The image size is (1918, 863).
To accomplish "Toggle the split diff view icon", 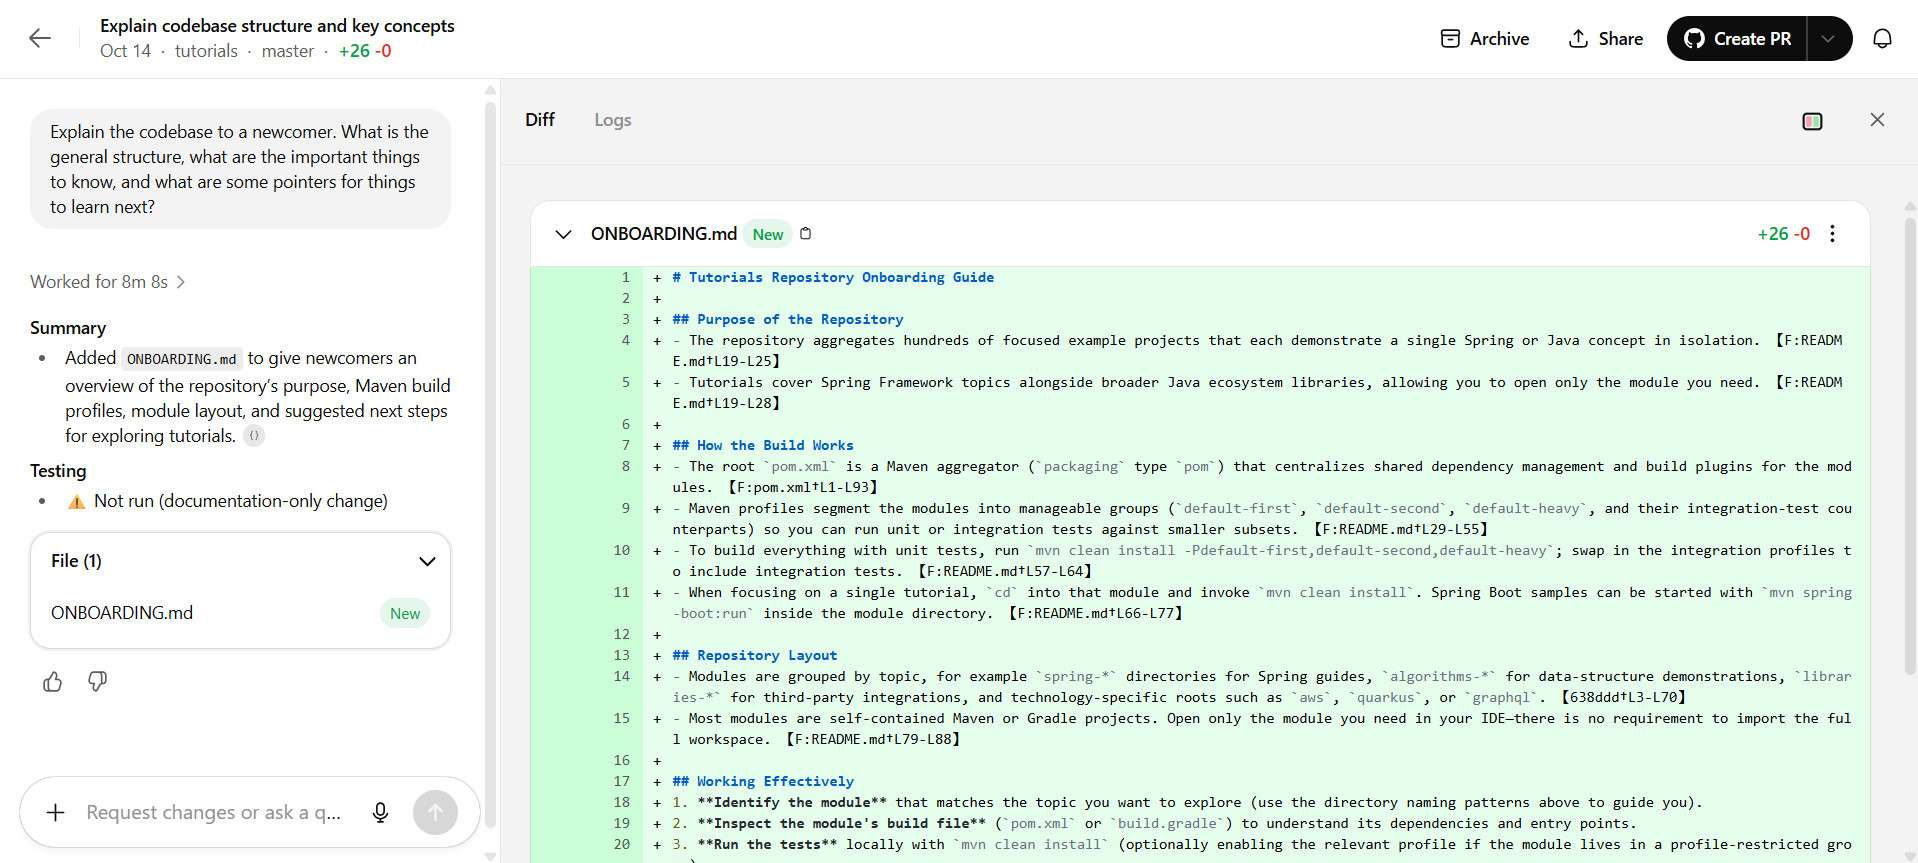I will [1812, 121].
